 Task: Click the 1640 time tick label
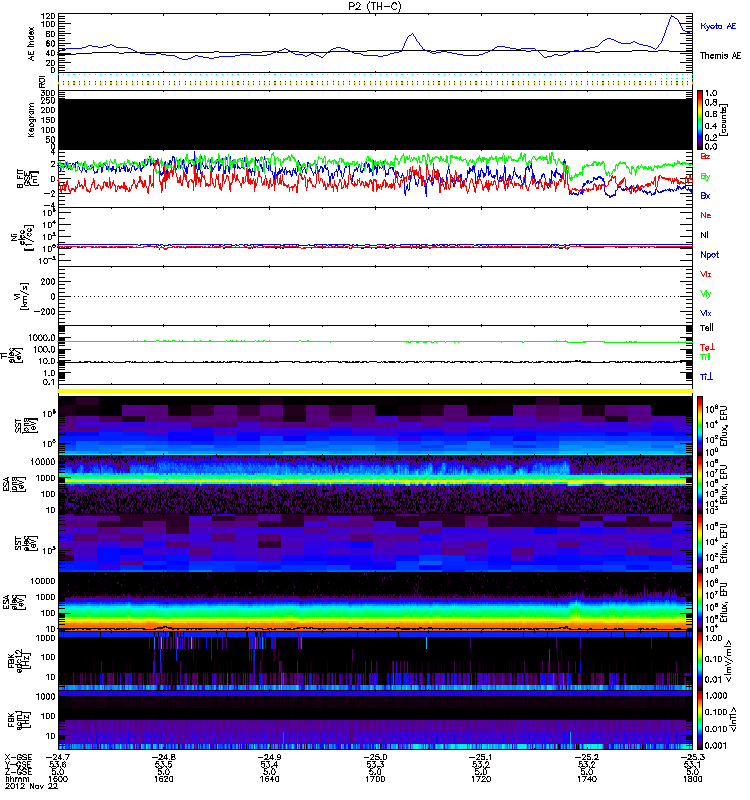click(269, 779)
